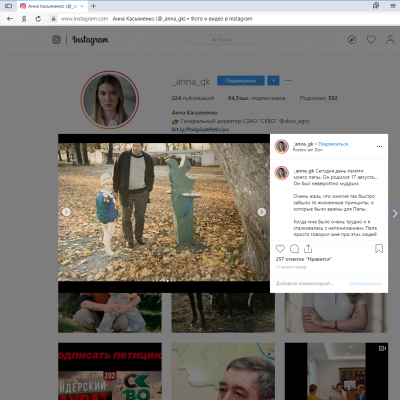Open the @skvo_agro mention link
Image resolution: width=400 pixels, height=400 pixels.
(294, 121)
